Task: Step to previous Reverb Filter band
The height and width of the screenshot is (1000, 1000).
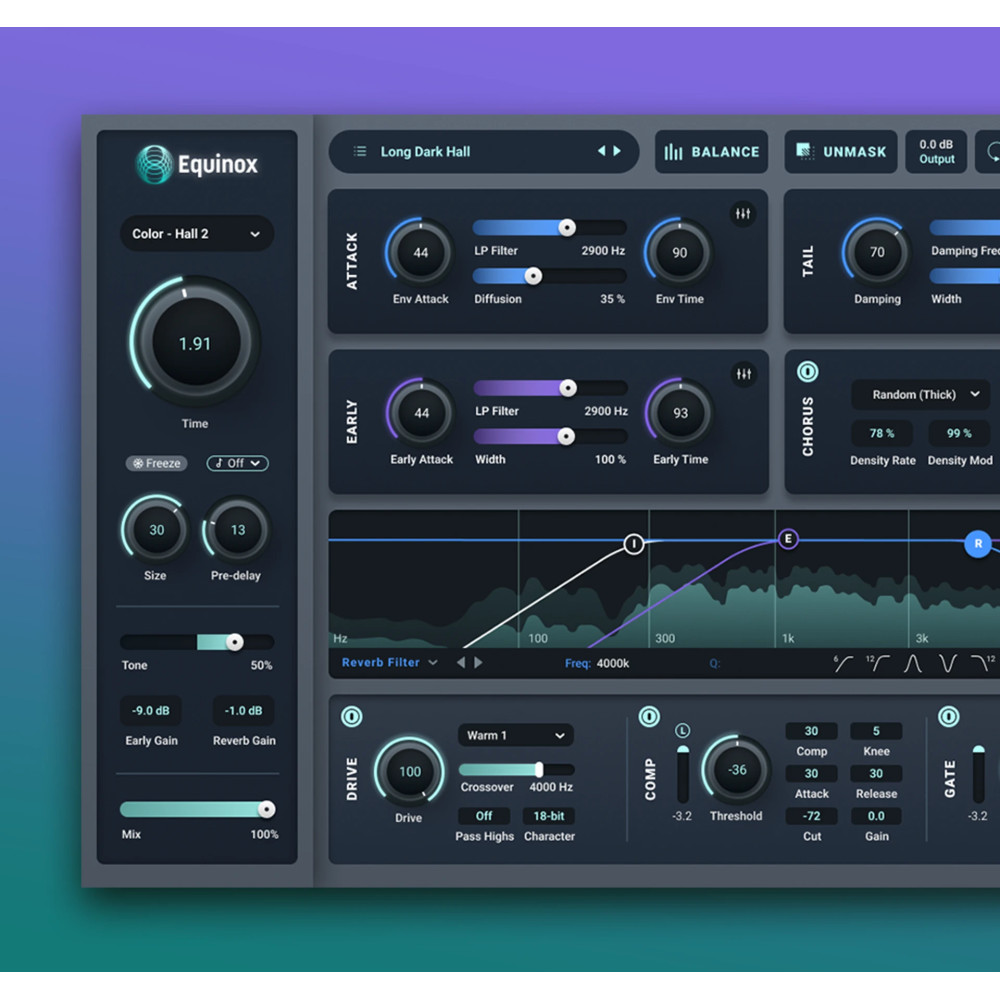Action: tap(461, 663)
